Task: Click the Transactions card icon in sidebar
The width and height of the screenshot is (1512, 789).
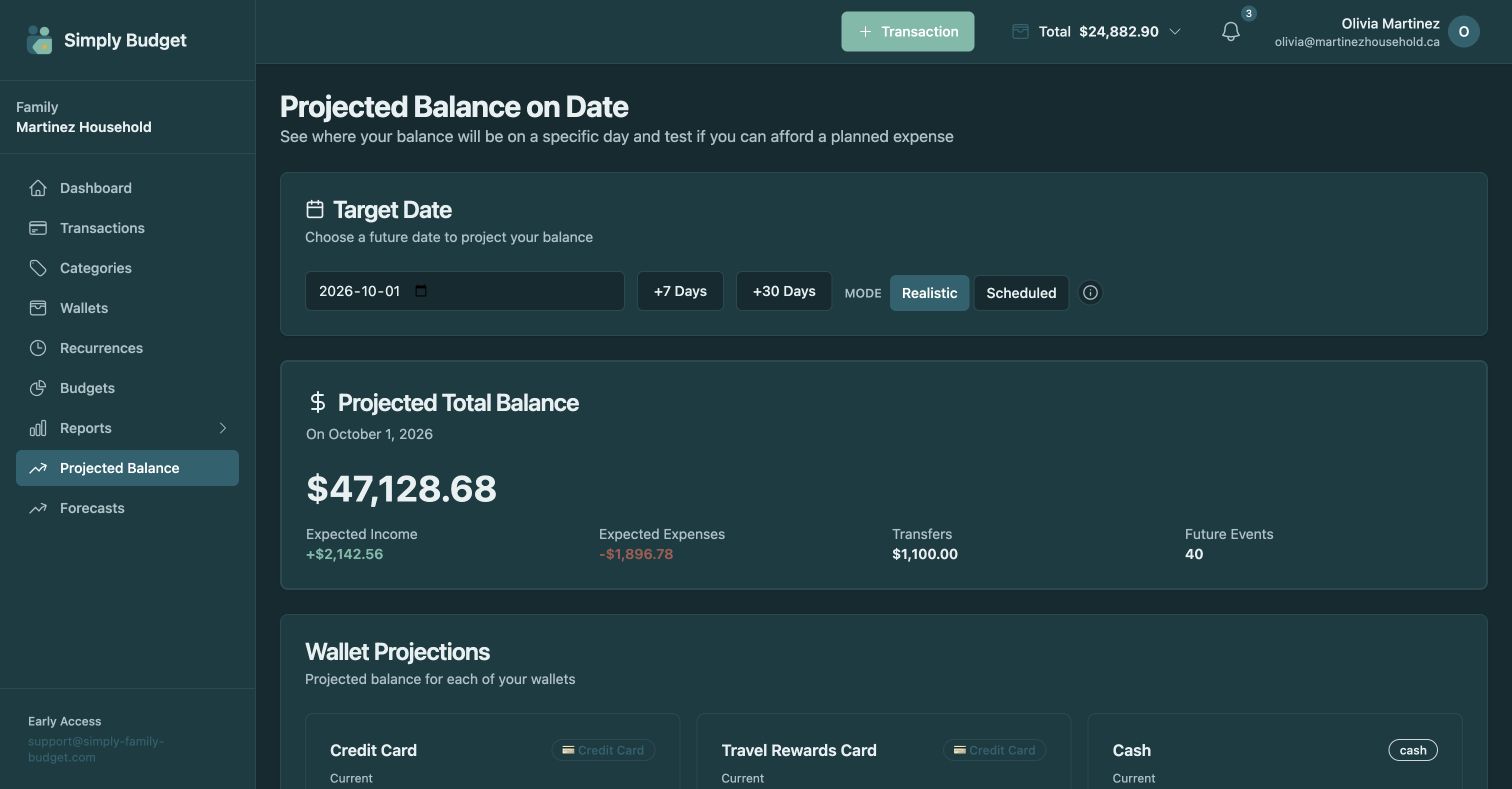Action: tap(38, 228)
